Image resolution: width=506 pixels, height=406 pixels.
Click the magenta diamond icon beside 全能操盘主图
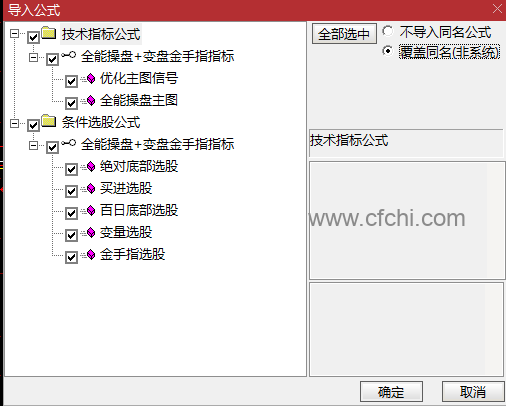point(91,101)
